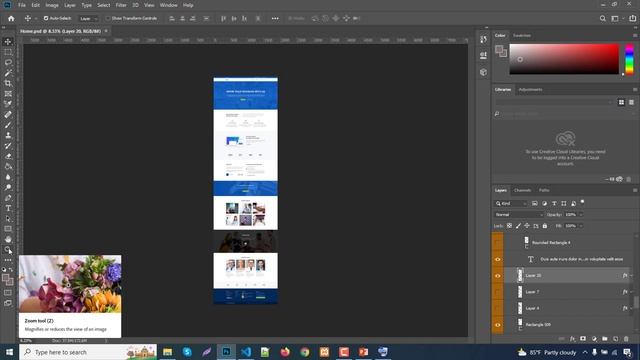Open the History panel icon

click(483, 39)
